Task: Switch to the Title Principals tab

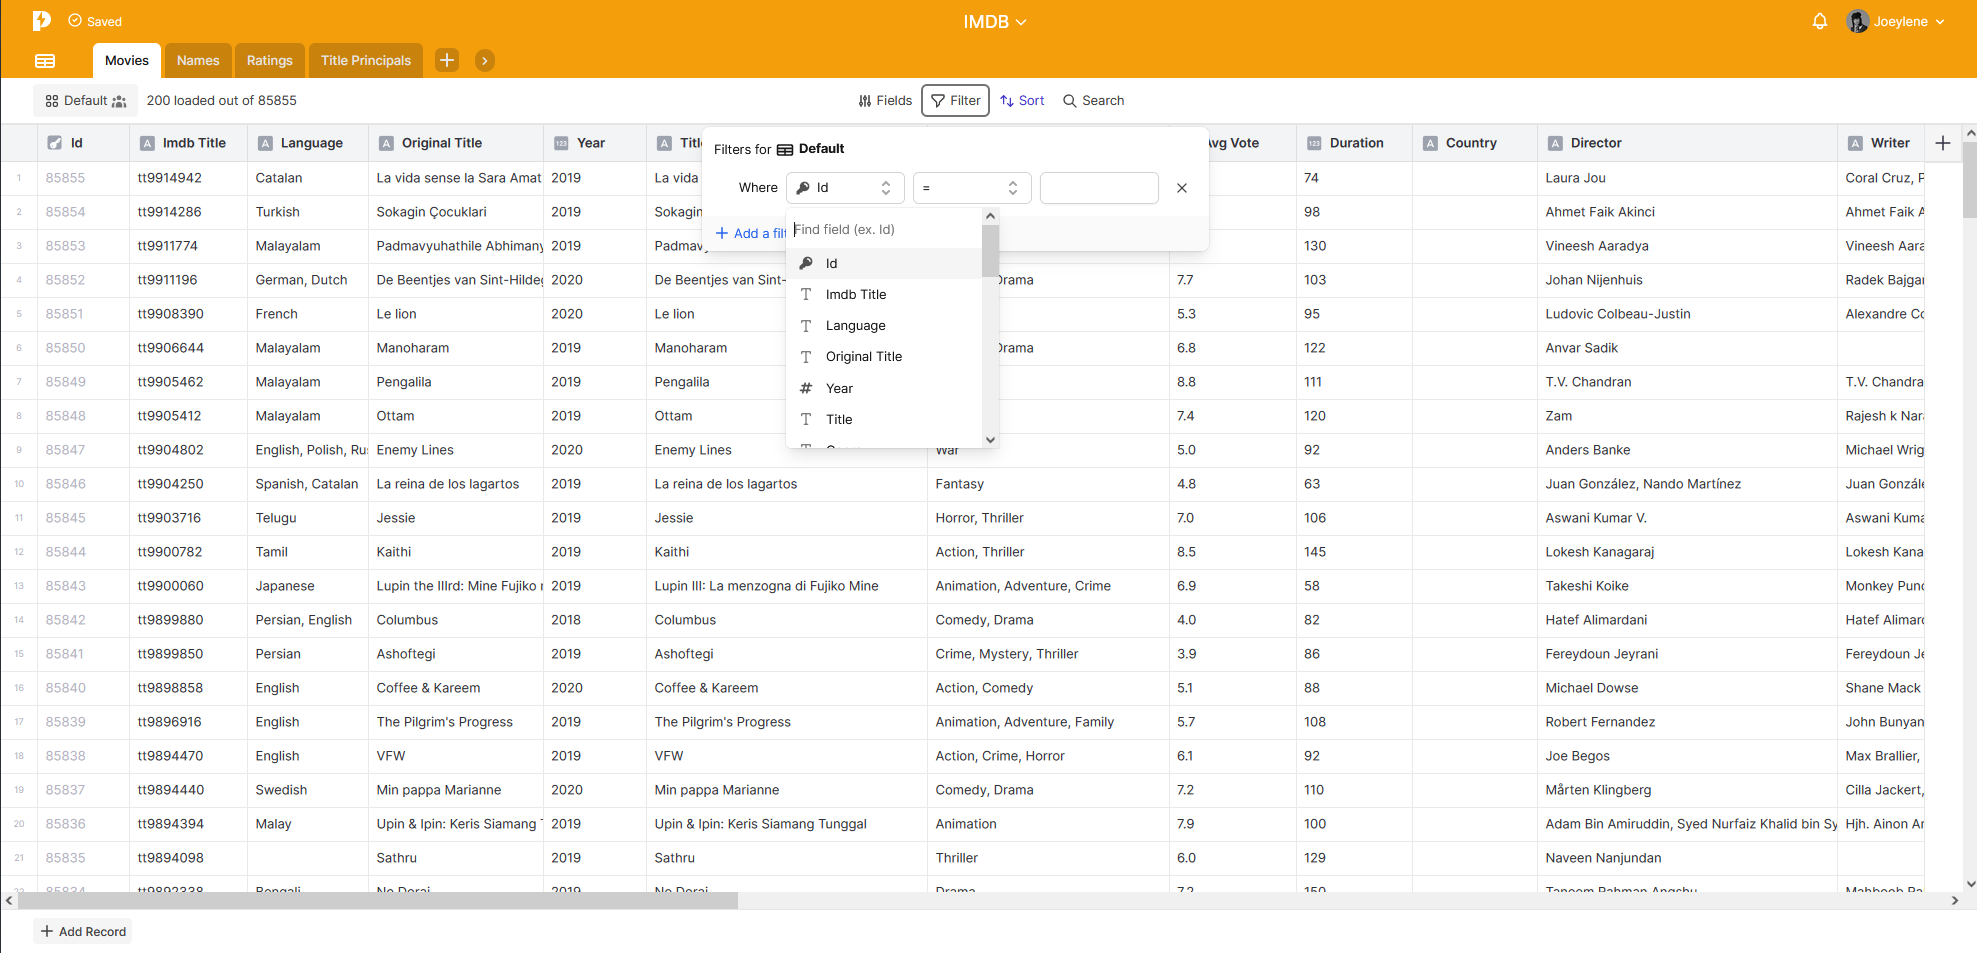Action: tap(366, 60)
